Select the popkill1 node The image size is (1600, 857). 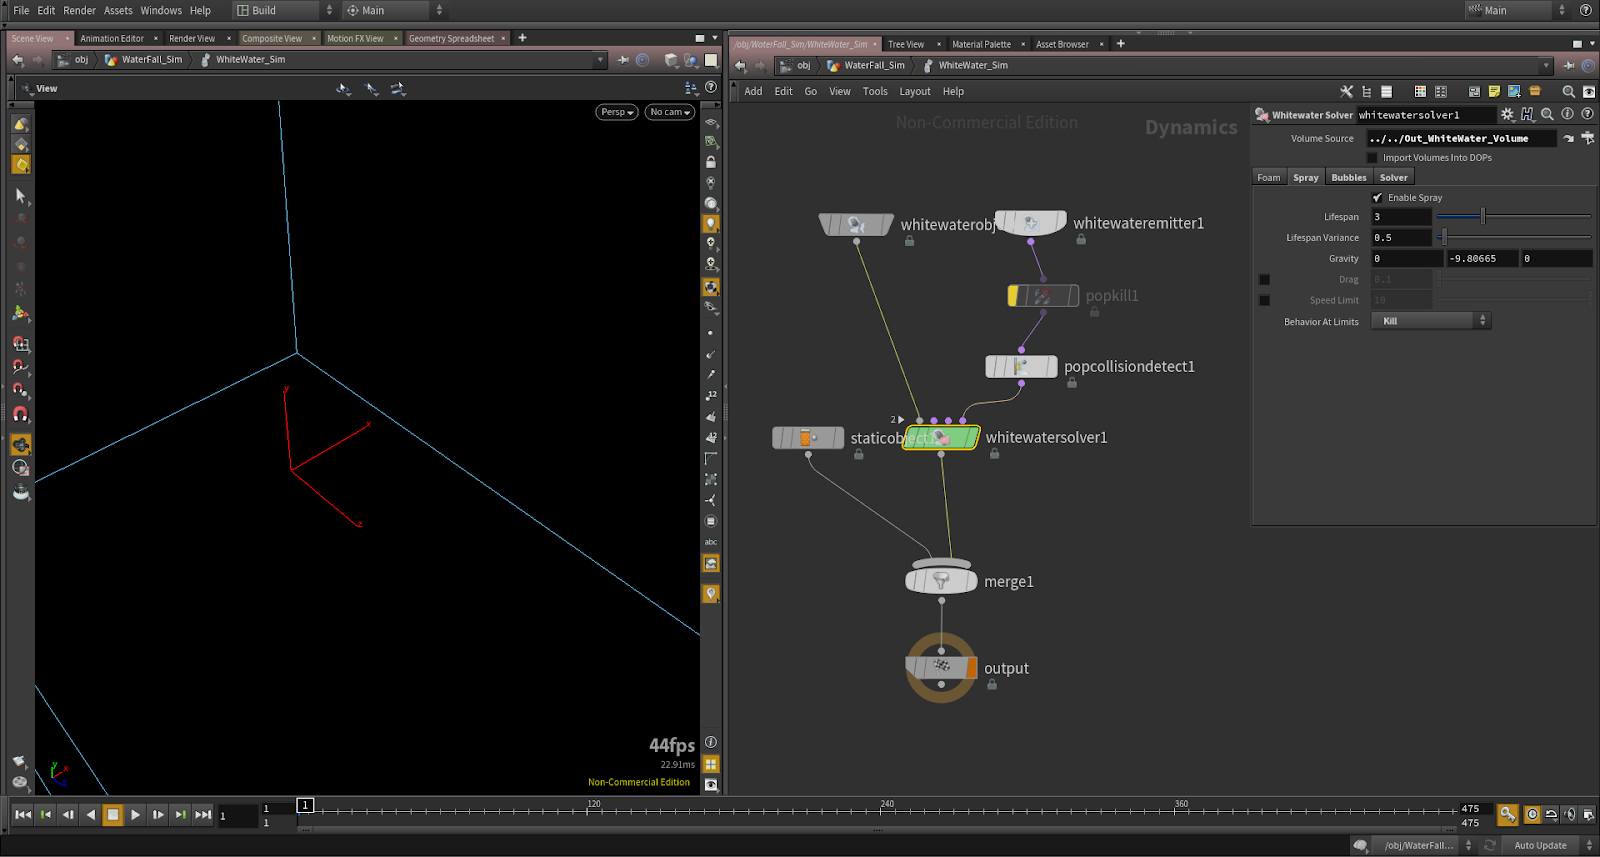pyautogui.click(x=1043, y=296)
